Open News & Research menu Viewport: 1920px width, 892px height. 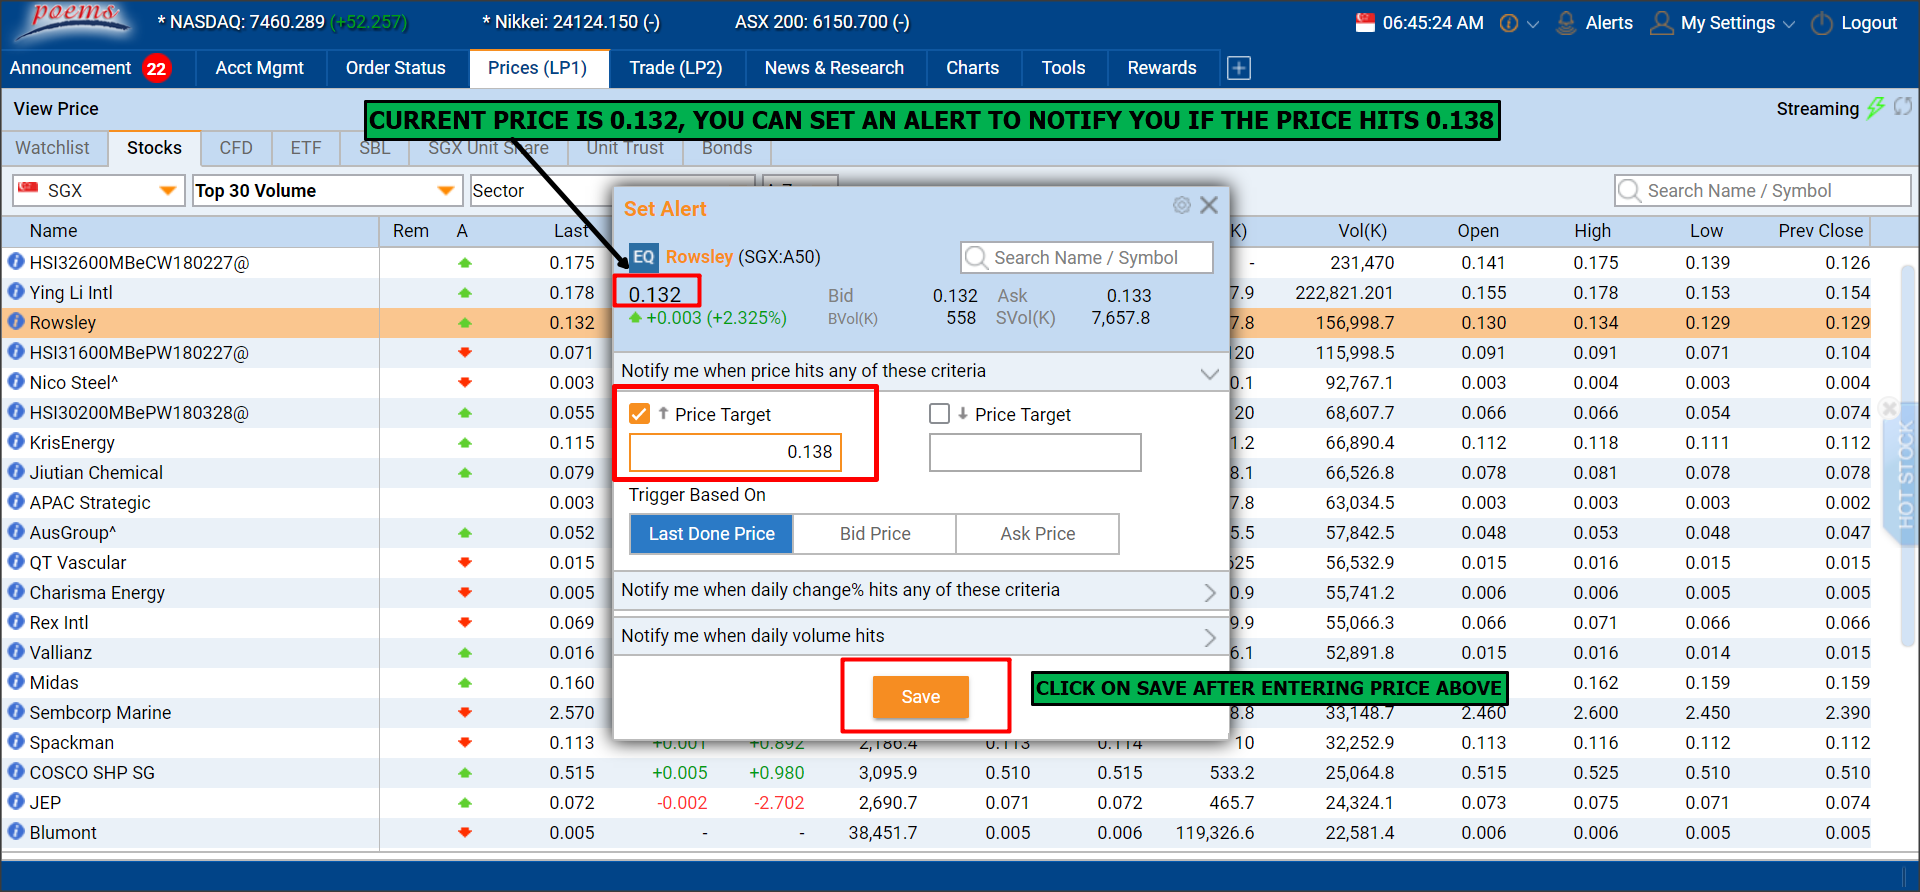[834, 68]
